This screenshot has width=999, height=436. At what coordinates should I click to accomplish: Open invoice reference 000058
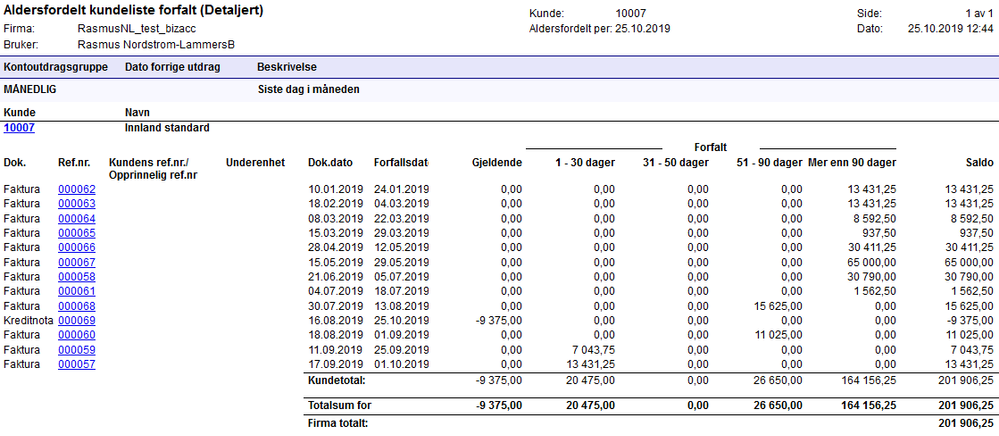[x=76, y=277]
